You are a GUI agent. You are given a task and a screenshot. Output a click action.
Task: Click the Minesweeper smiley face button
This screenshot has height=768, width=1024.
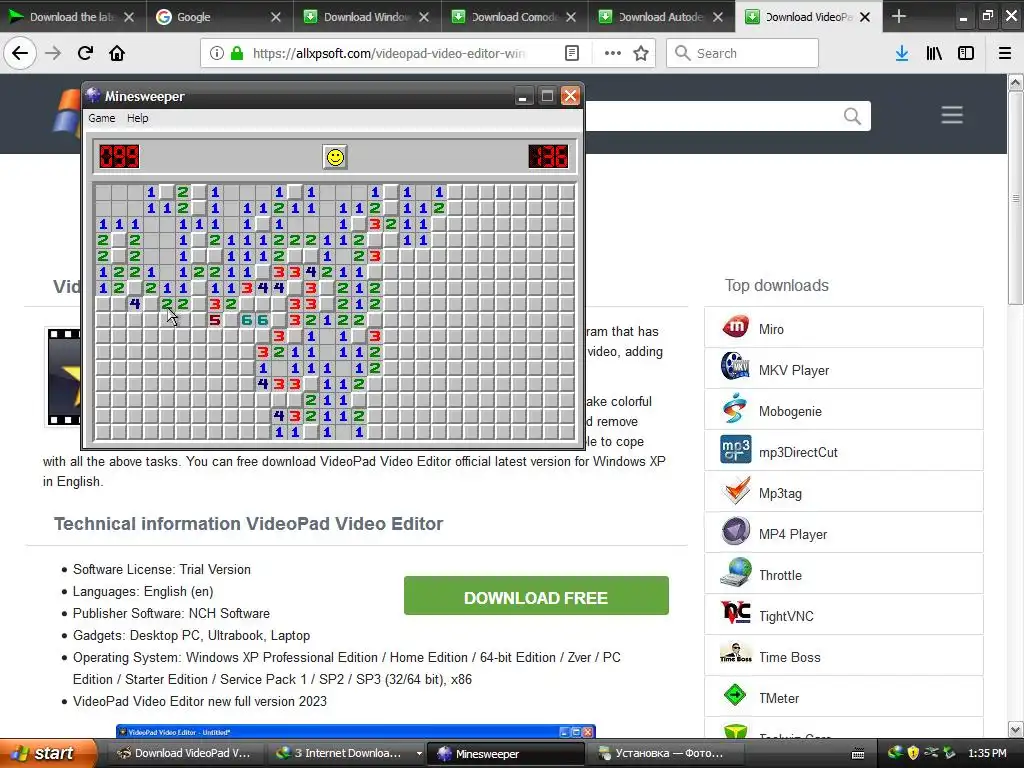[x=335, y=157]
